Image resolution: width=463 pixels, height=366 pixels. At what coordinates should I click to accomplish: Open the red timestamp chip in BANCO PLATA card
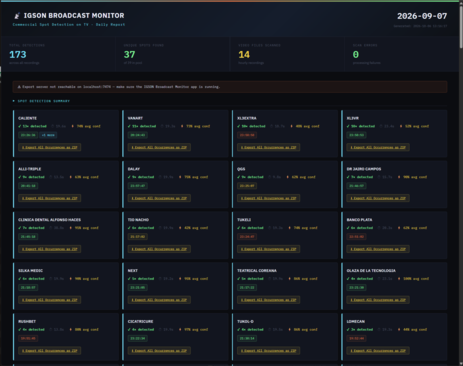[x=356, y=237]
